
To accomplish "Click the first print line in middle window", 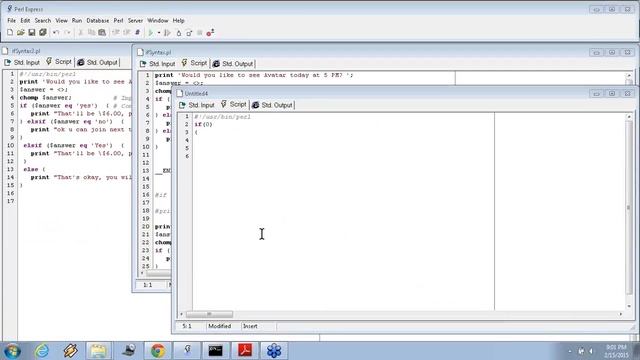I will (254, 75).
